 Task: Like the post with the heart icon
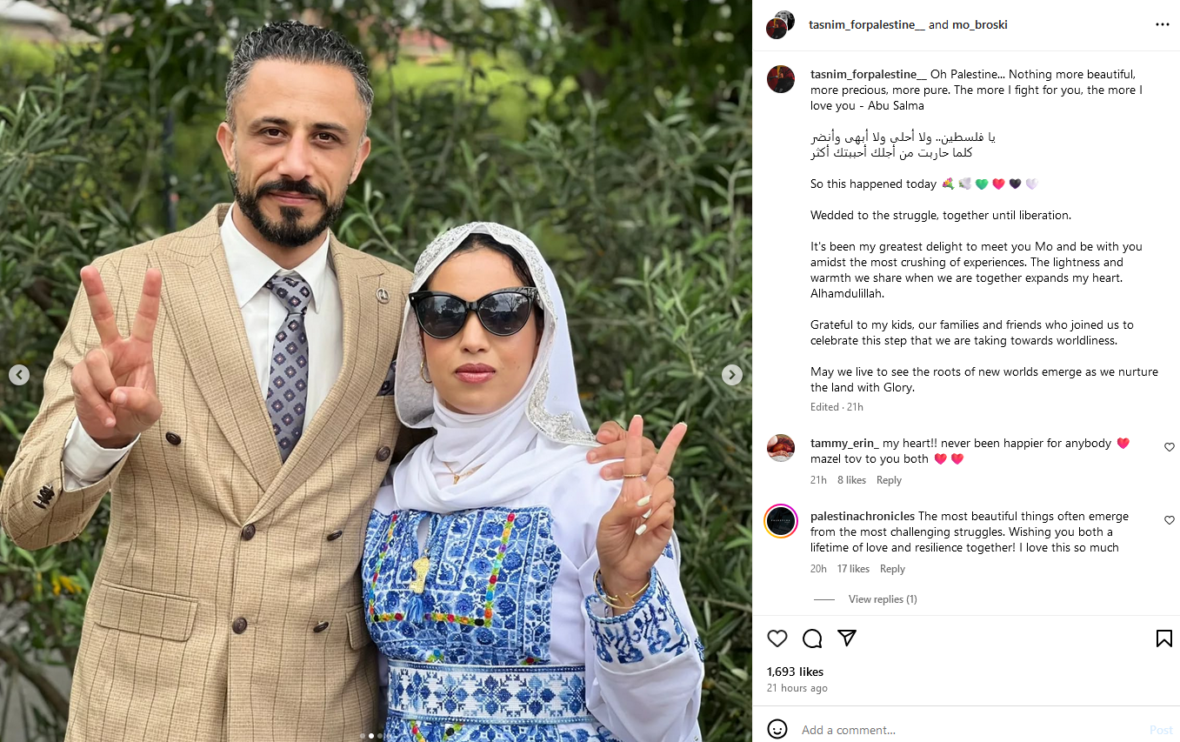tap(777, 639)
